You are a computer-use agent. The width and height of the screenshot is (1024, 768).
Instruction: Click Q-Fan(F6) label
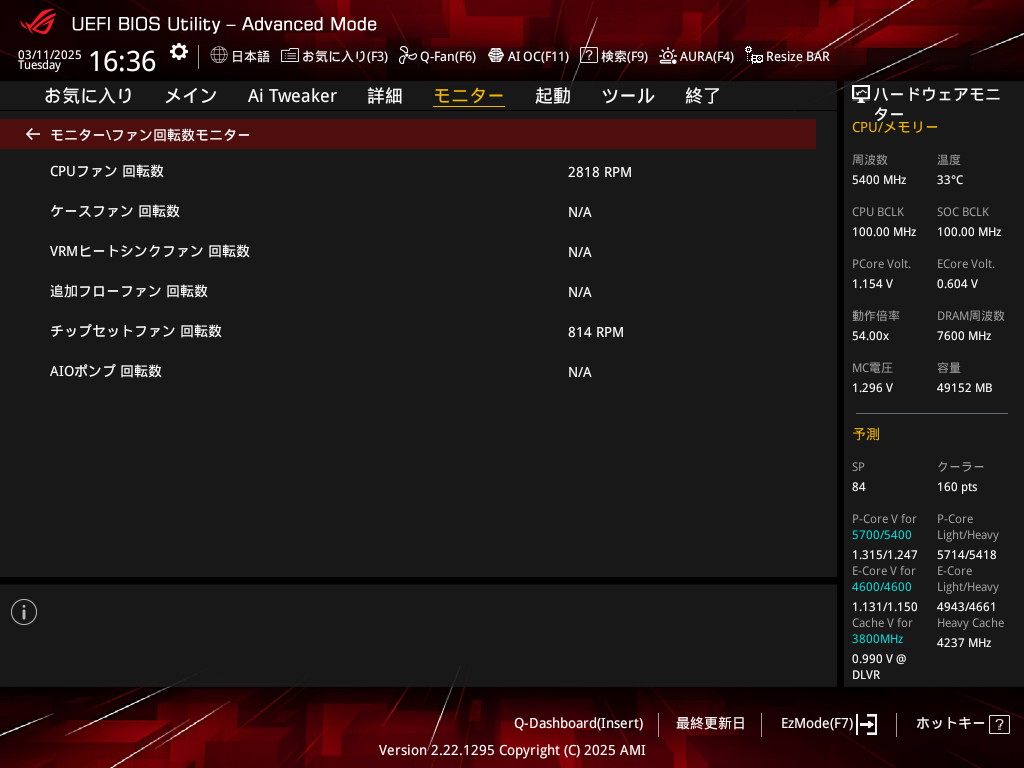tap(448, 56)
